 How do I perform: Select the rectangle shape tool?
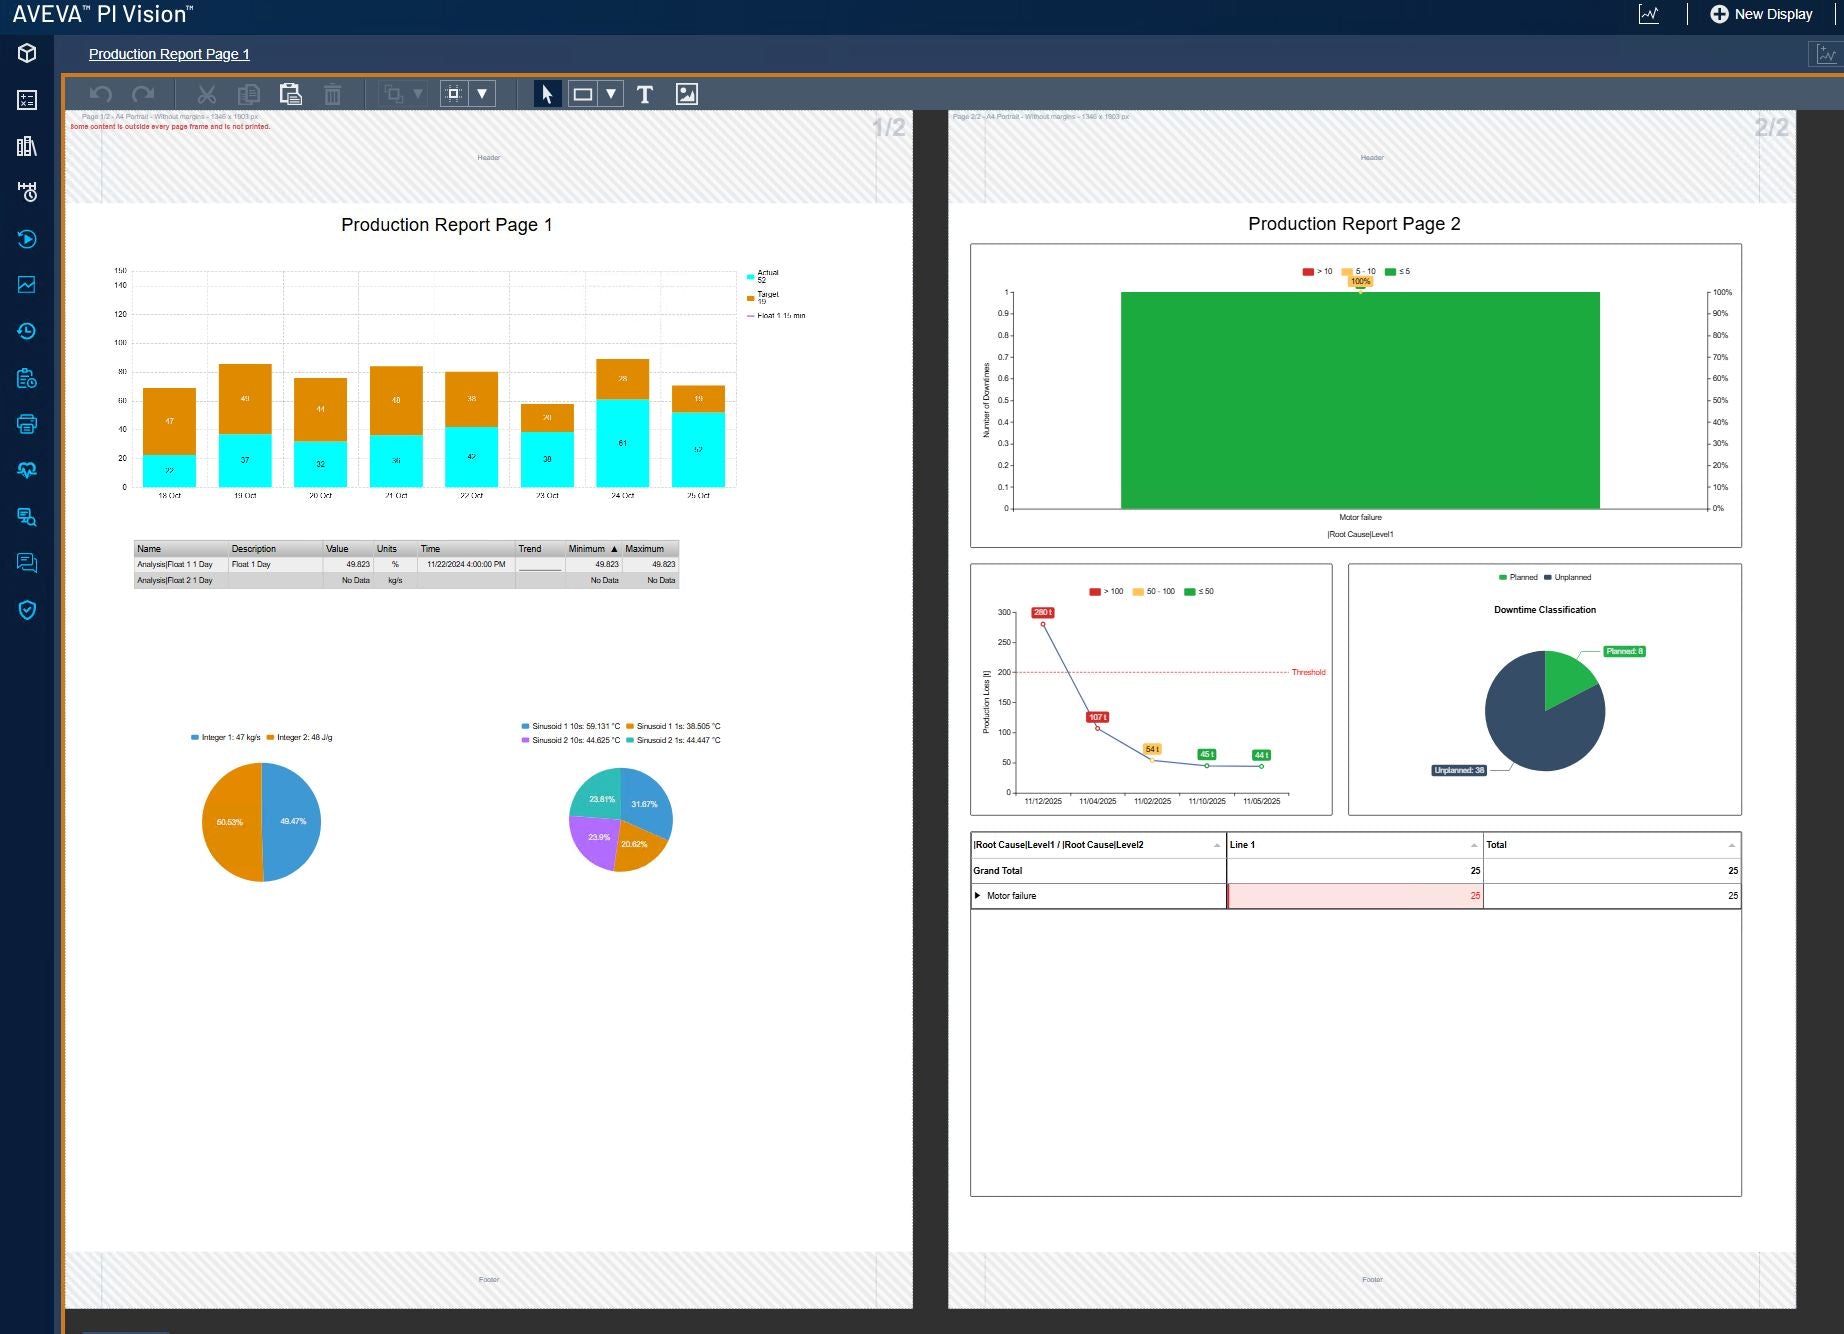pyautogui.click(x=583, y=94)
